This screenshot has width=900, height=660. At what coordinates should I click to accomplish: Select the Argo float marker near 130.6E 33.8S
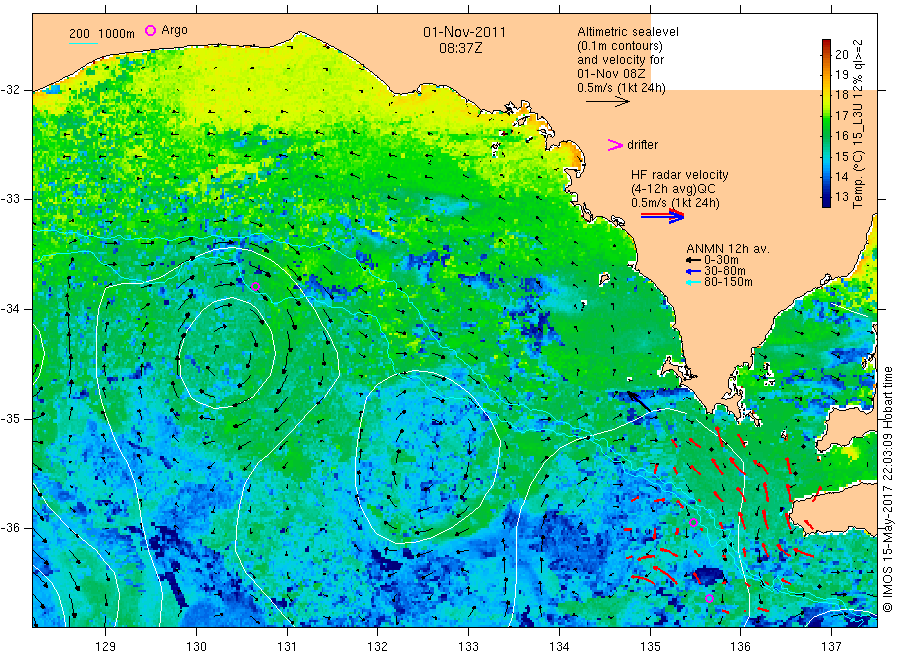[256, 286]
